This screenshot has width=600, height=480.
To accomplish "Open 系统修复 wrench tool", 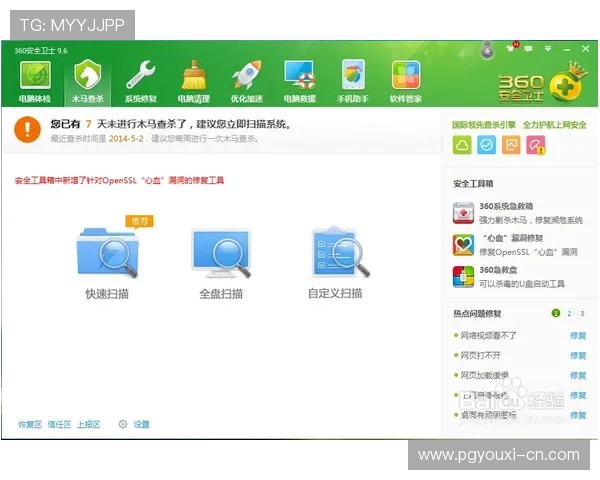I will (x=141, y=82).
